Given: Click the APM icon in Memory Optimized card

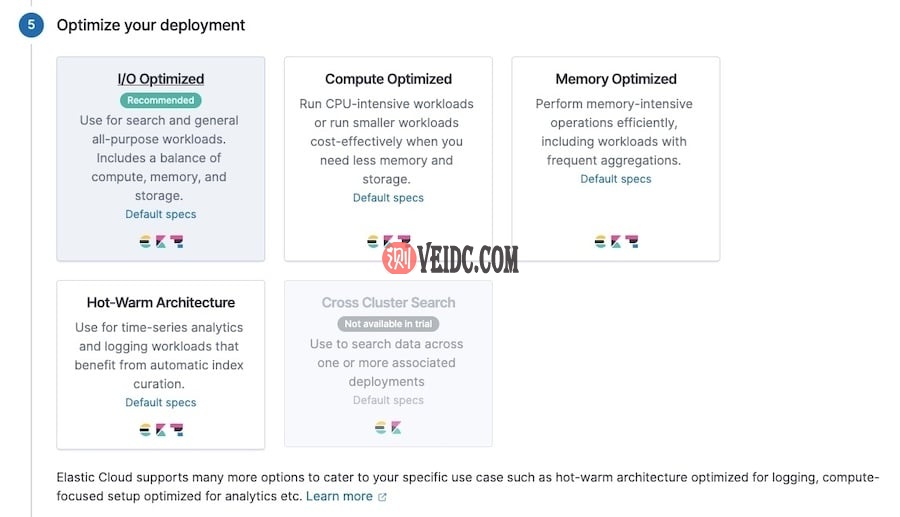Looking at the screenshot, I should 631,241.
